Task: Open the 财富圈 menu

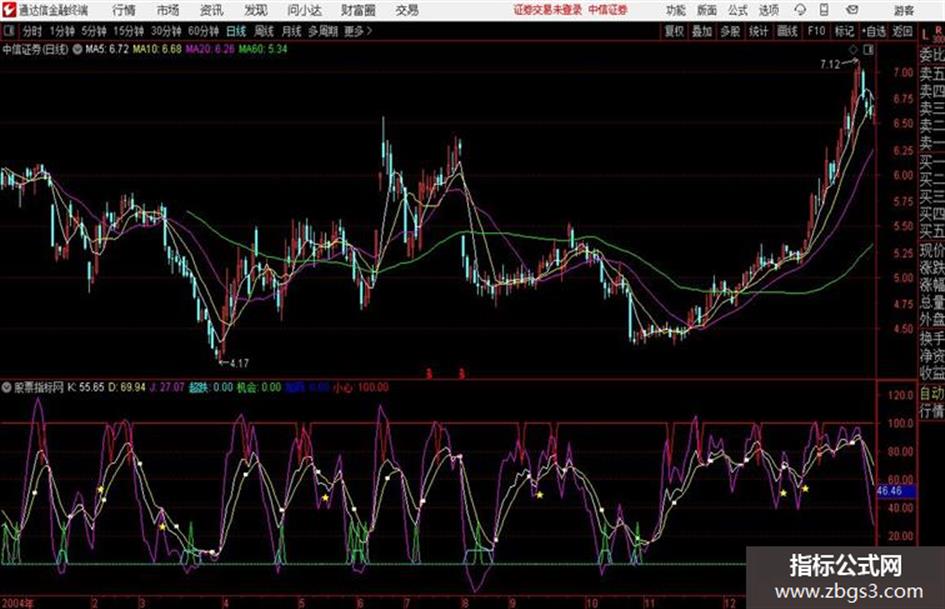Action: point(358,10)
